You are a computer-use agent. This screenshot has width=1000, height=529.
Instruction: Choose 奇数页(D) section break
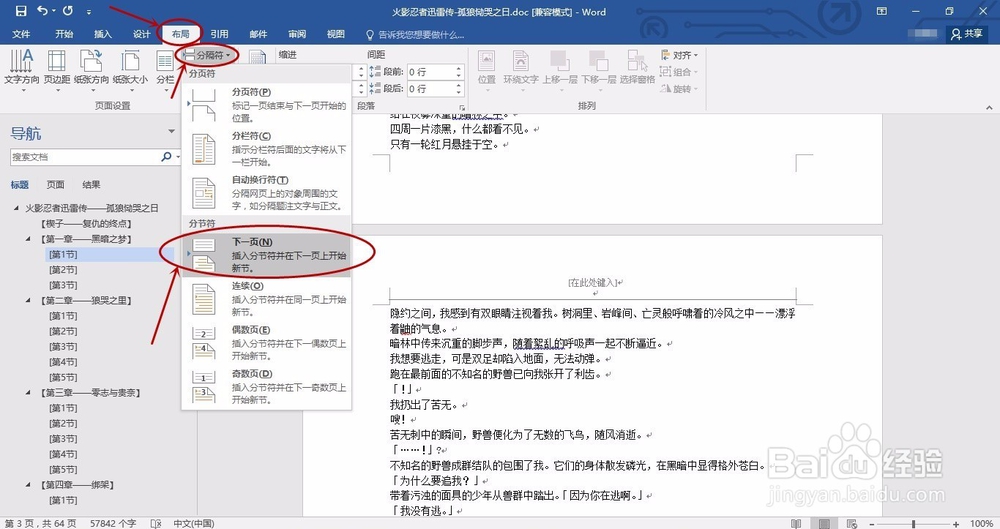pos(267,387)
